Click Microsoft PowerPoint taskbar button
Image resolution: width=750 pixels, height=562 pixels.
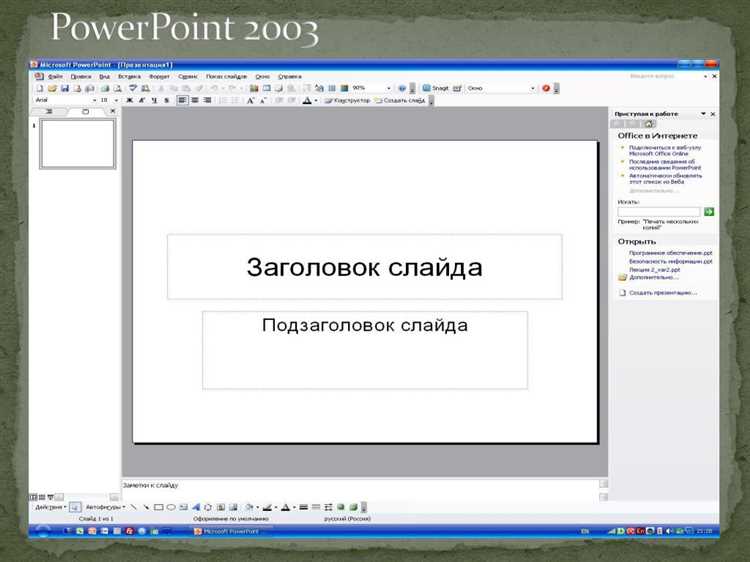coord(232,531)
